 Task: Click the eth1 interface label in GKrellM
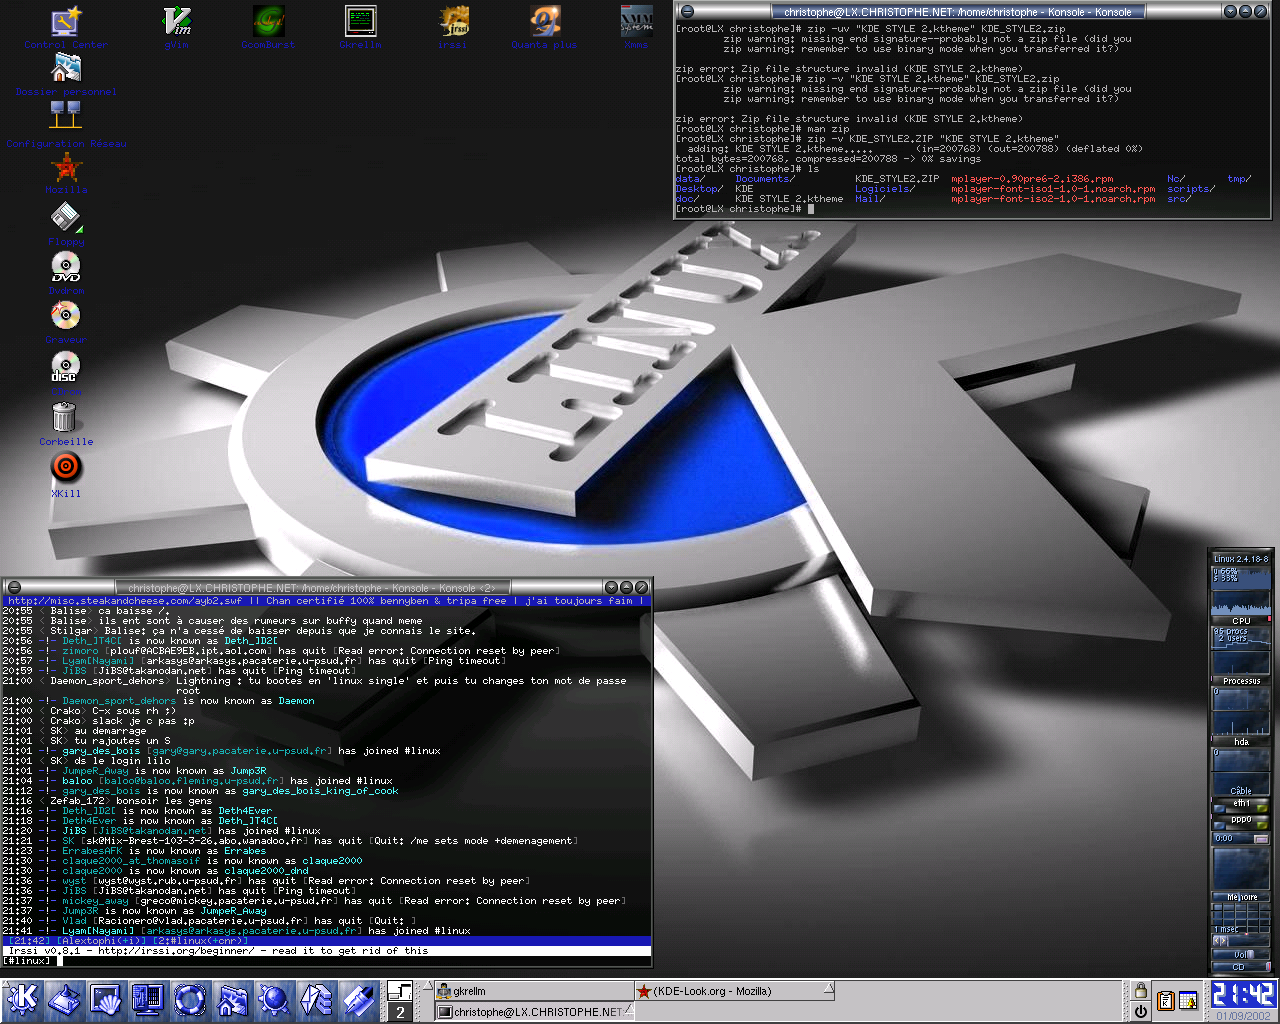coord(1241,802)
